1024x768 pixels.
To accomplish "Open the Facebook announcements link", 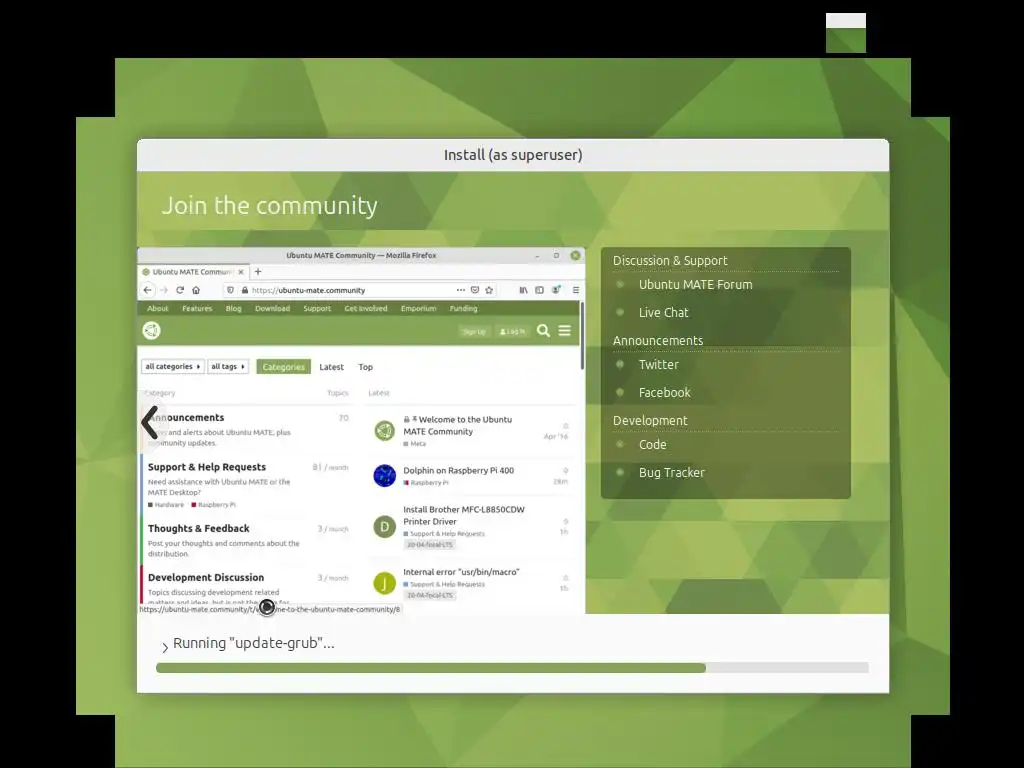I will click(664, 392).
